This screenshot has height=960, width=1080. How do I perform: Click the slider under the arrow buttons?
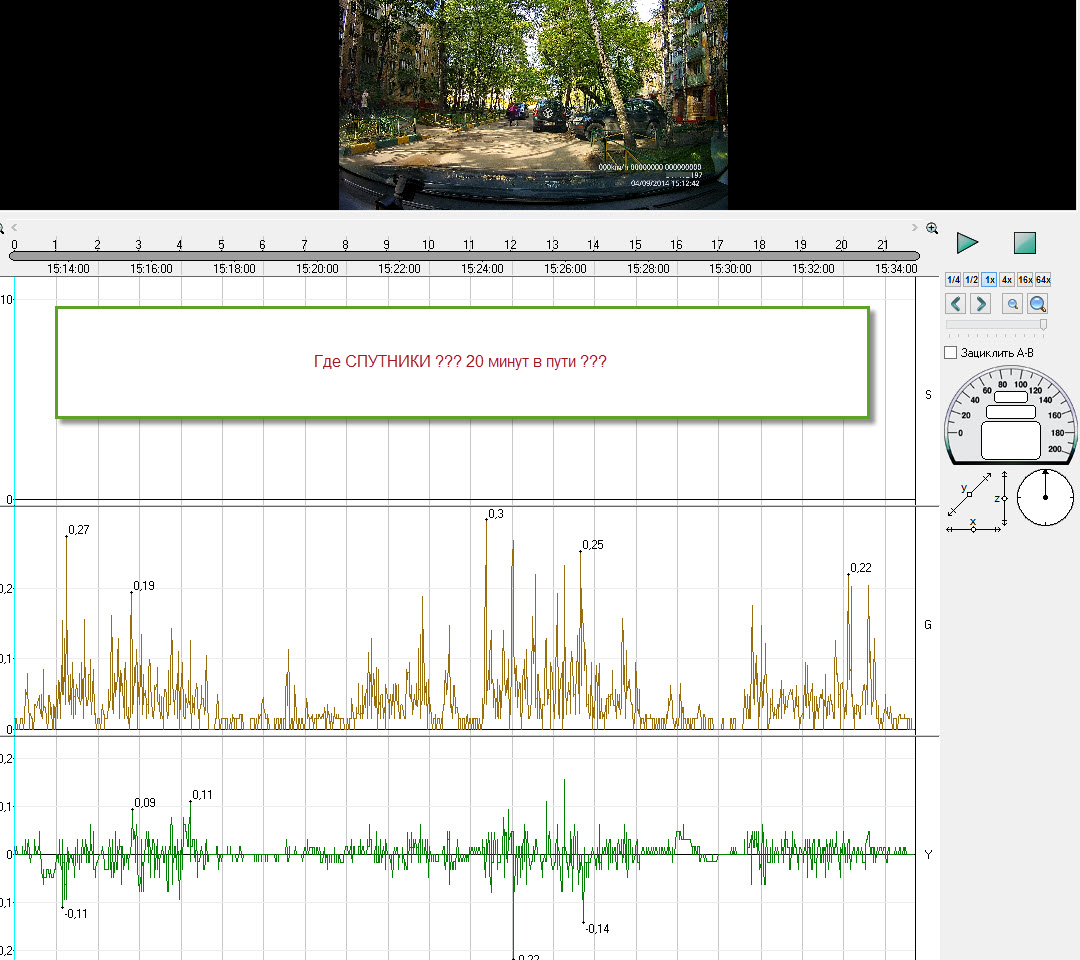[997, 325]
